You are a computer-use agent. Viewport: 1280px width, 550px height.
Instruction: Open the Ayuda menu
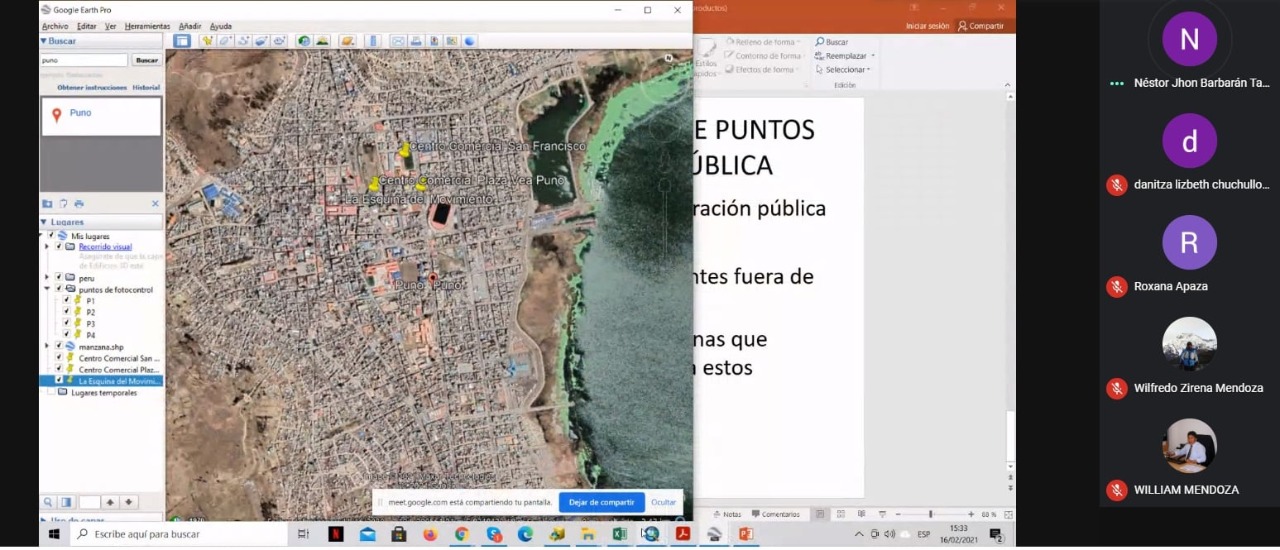[221, 26]
